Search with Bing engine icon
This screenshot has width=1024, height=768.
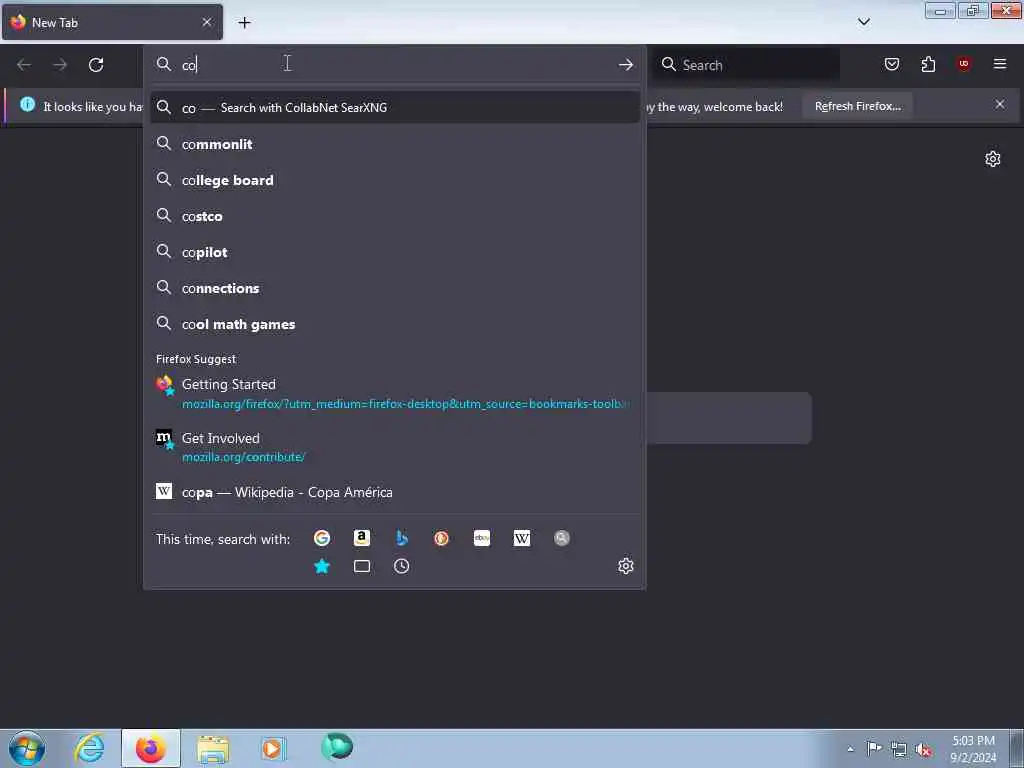click(x=402, y=538)
